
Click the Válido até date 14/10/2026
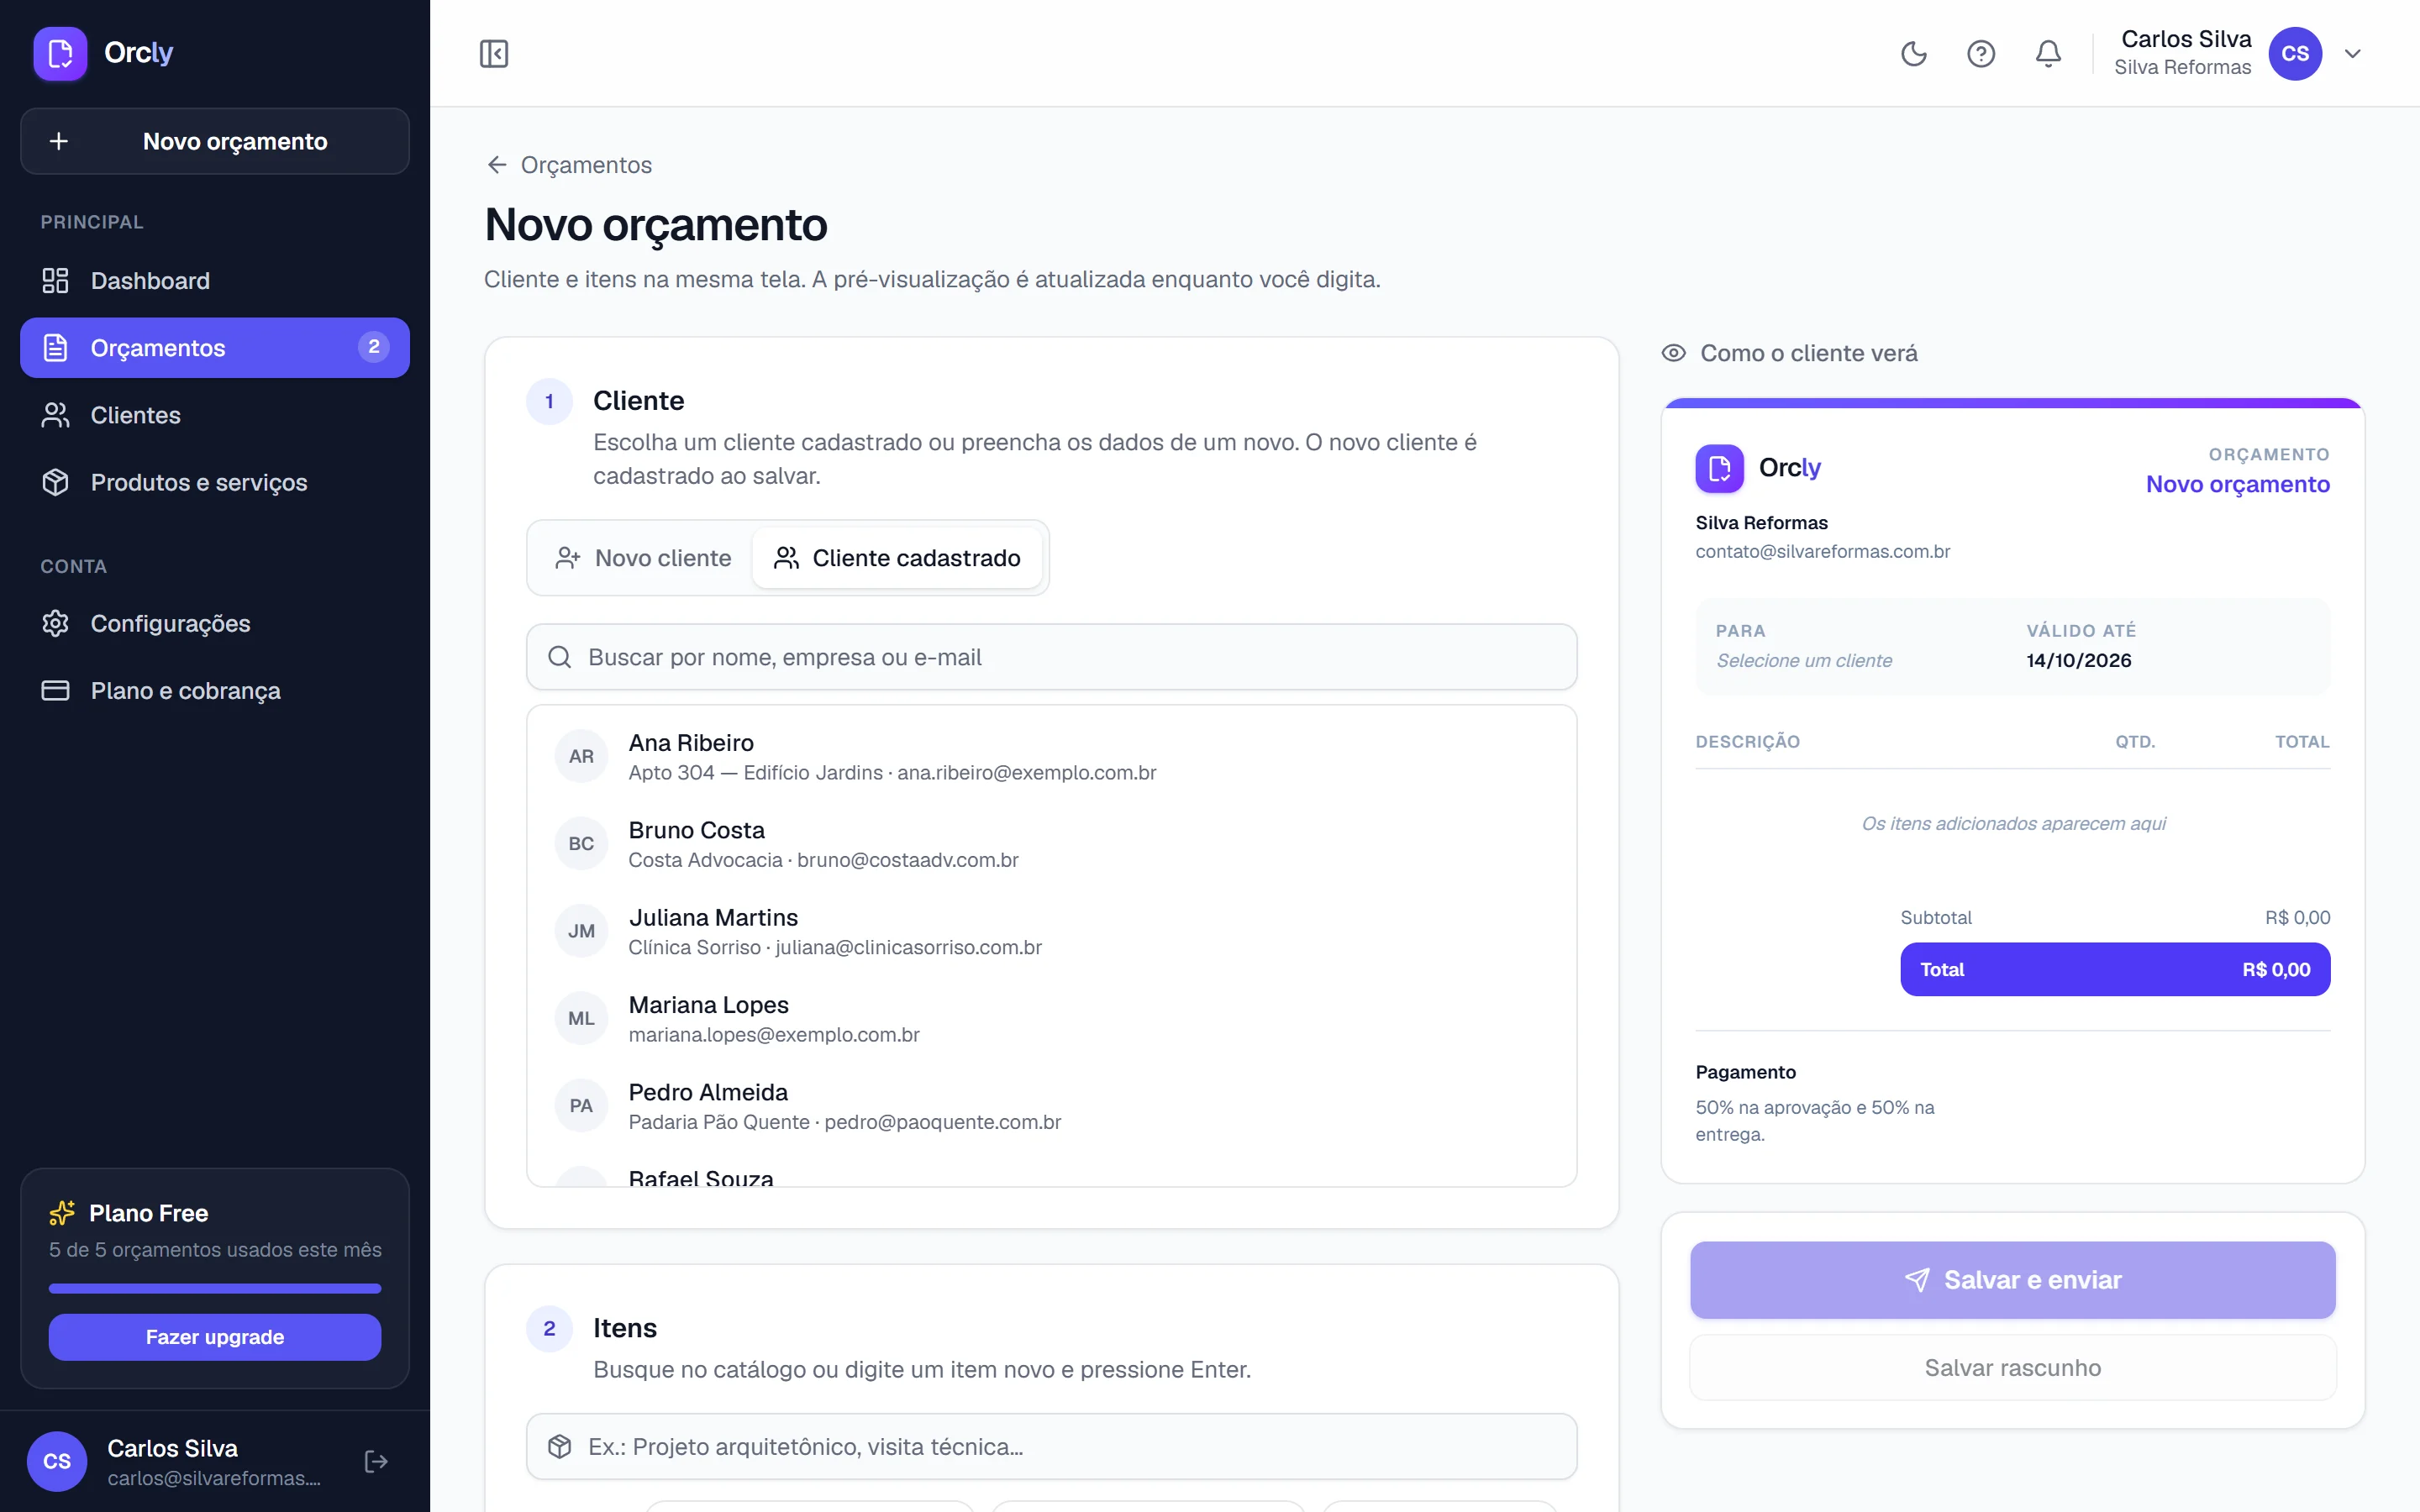pyautogui.click(x=2078, y=661)
